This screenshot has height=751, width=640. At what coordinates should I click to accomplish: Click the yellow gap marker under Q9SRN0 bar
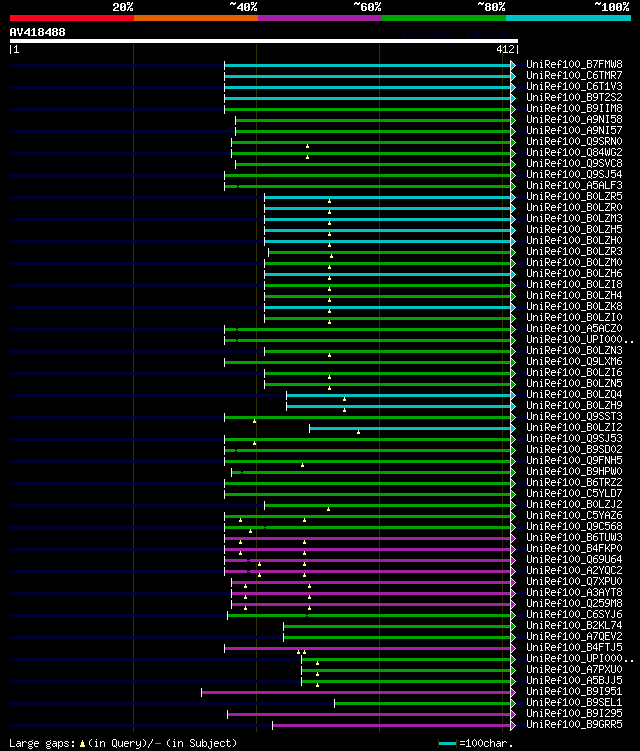pyautogui.click(x=308, y=146)
